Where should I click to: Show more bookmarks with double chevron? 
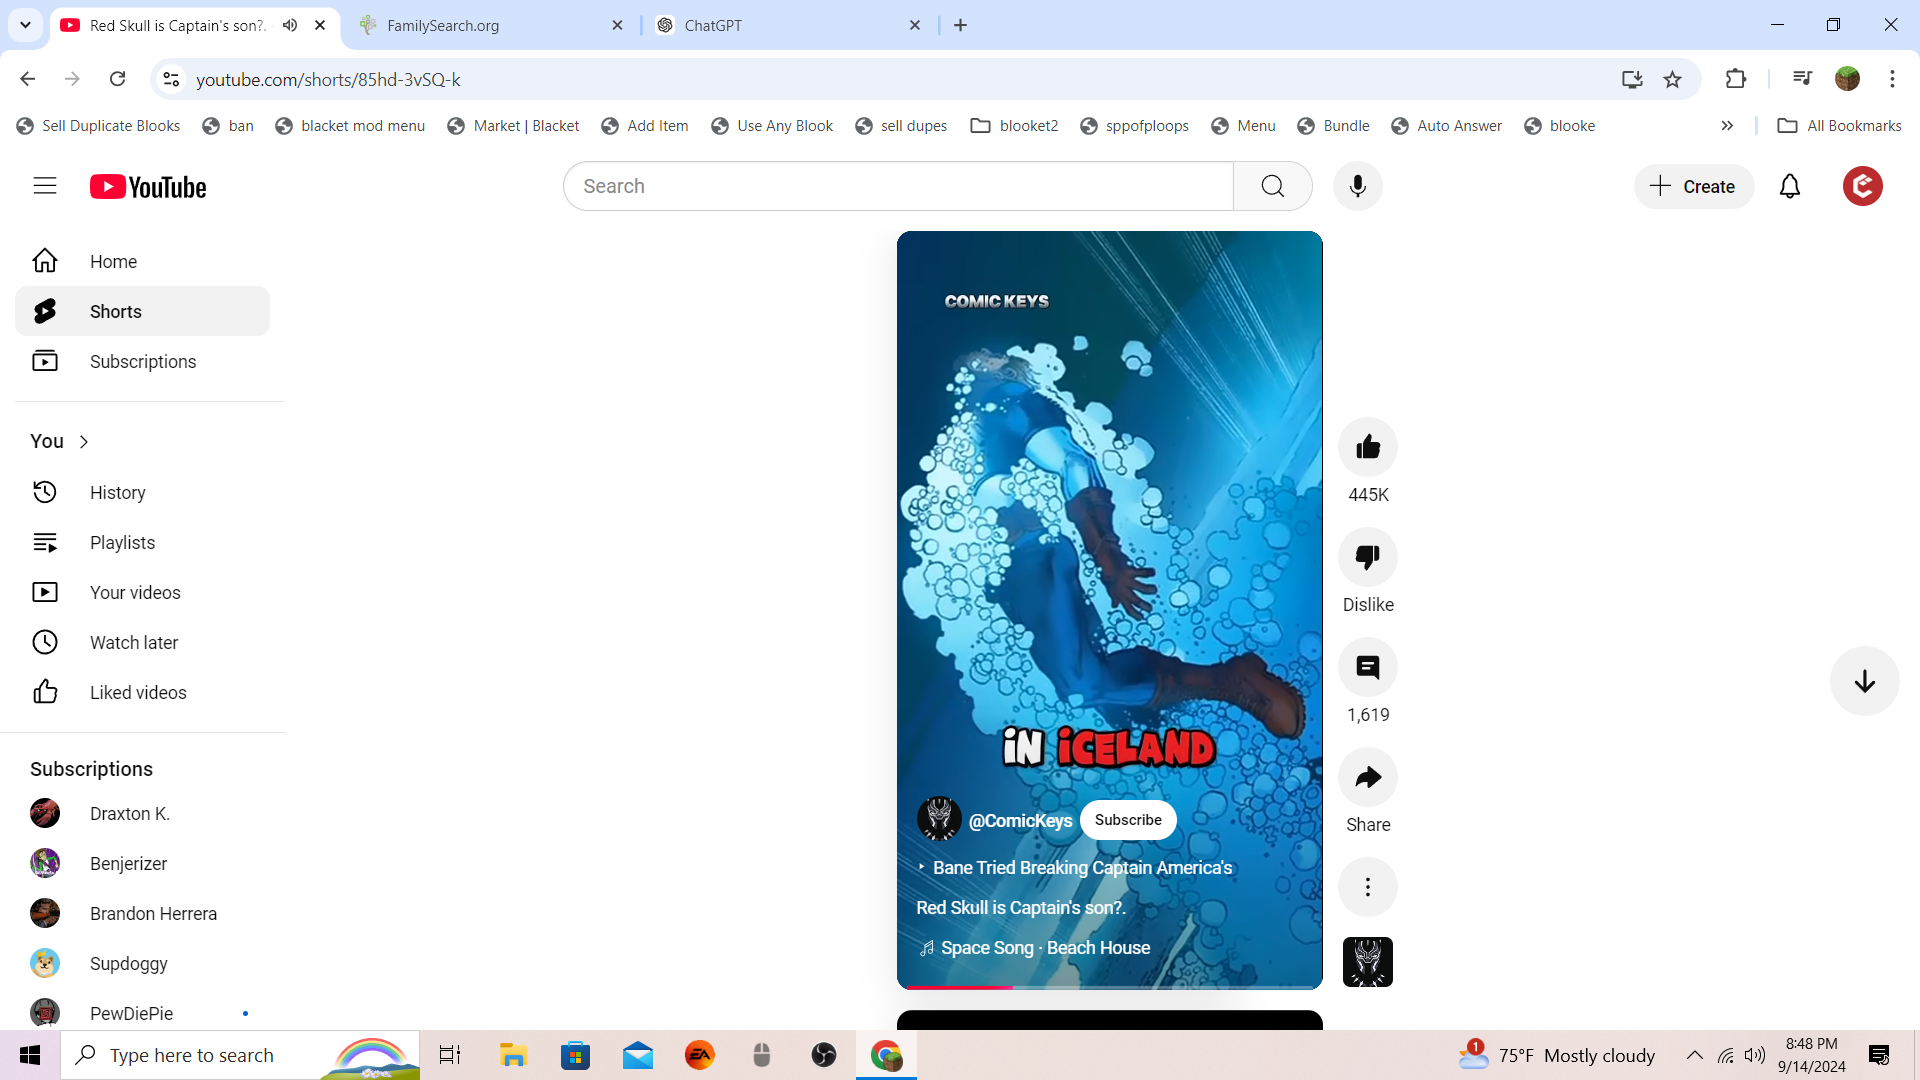click(1727, 126)
